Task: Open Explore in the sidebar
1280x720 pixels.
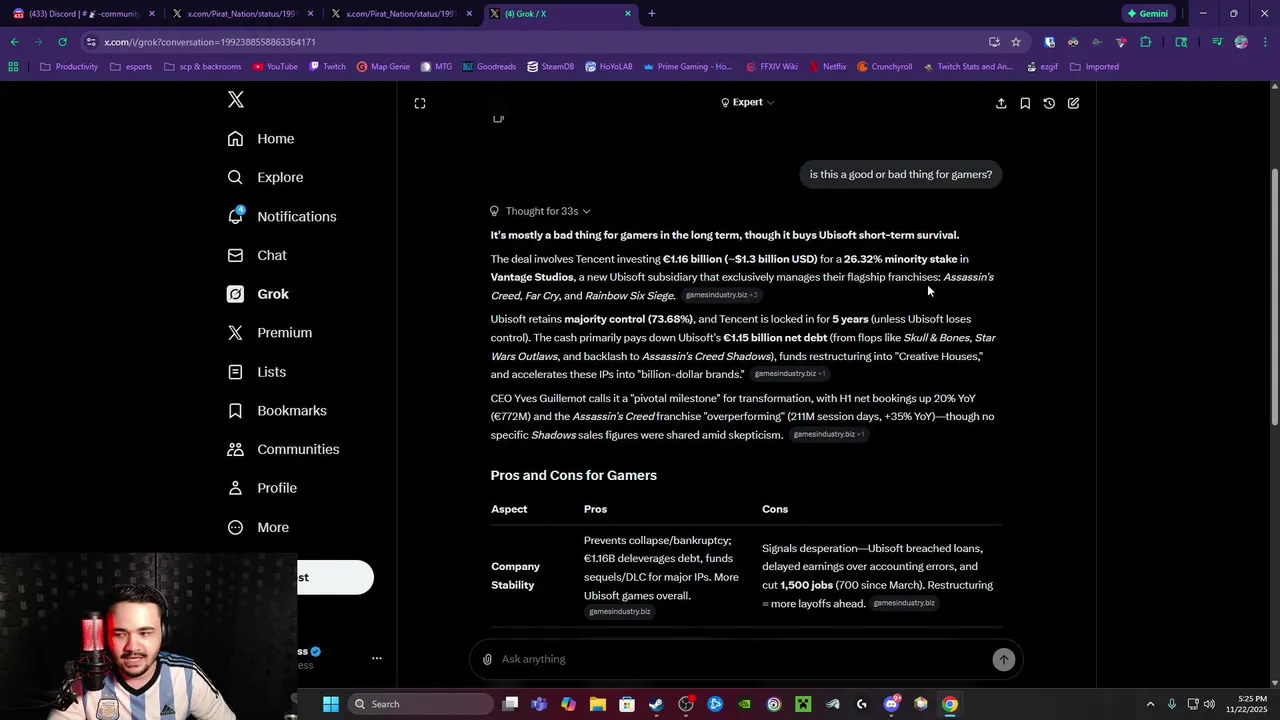Action: coord(265,177)
